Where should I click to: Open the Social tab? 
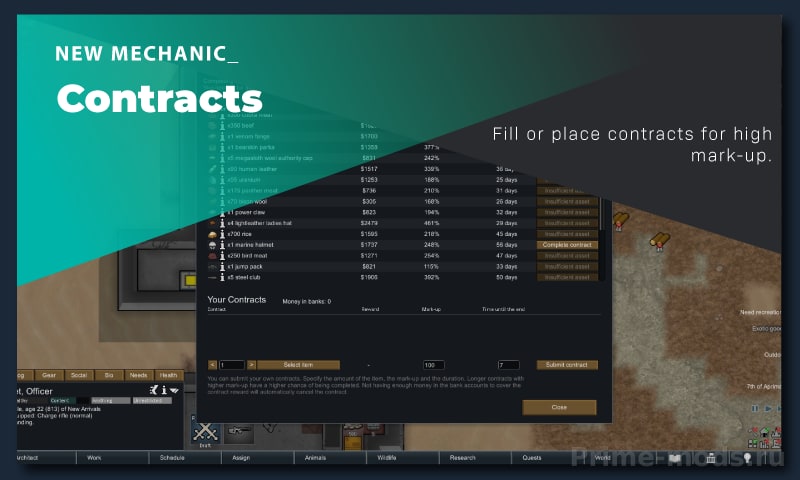pyautogui.click(x=79, y=375)
